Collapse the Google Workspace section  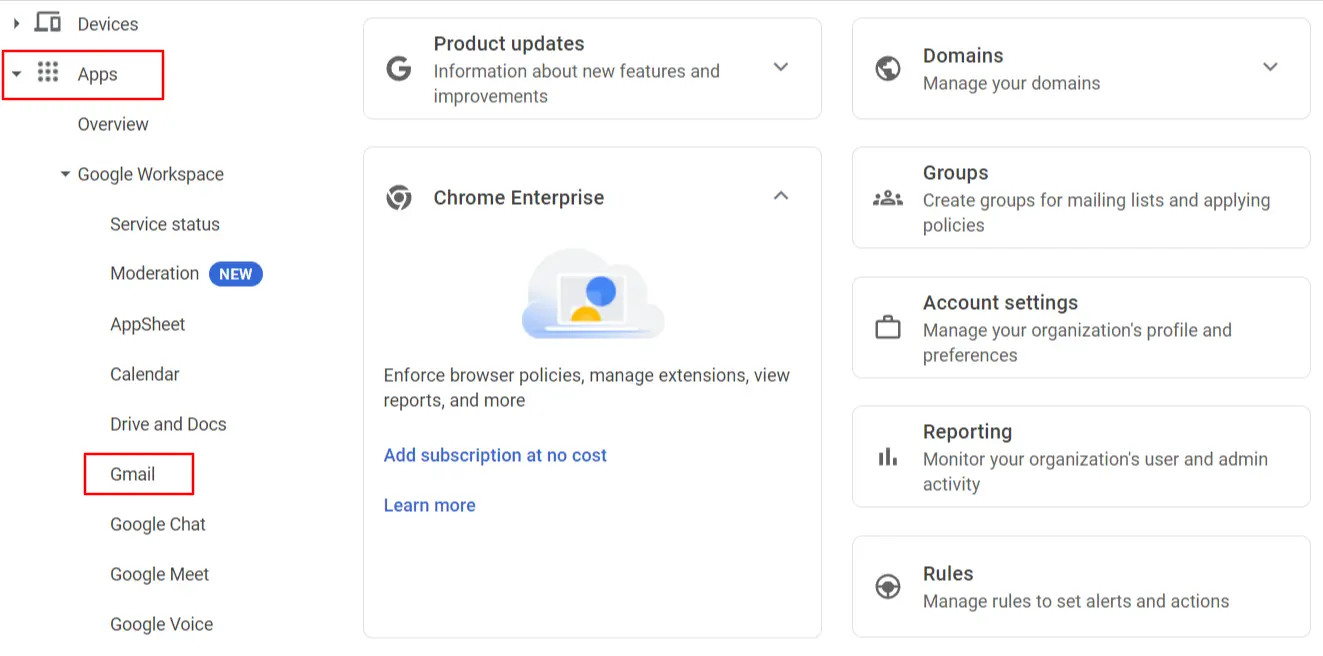pyautogui.click(x=64, y=173)
